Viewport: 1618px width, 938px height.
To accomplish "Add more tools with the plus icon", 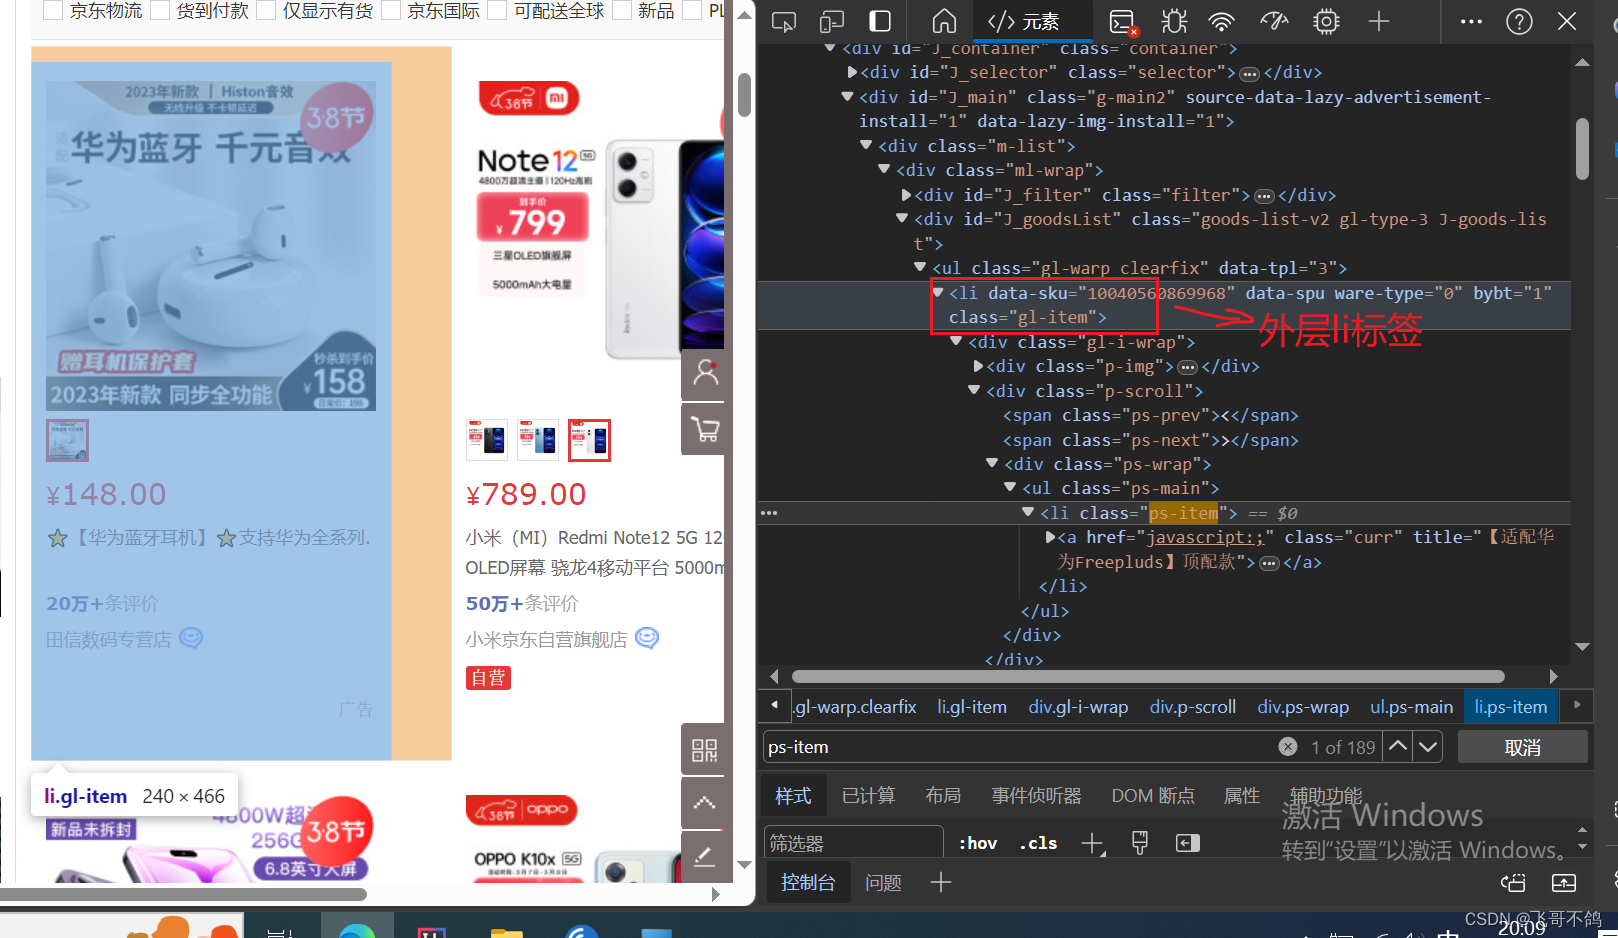I will click(x=1379, y=22).
